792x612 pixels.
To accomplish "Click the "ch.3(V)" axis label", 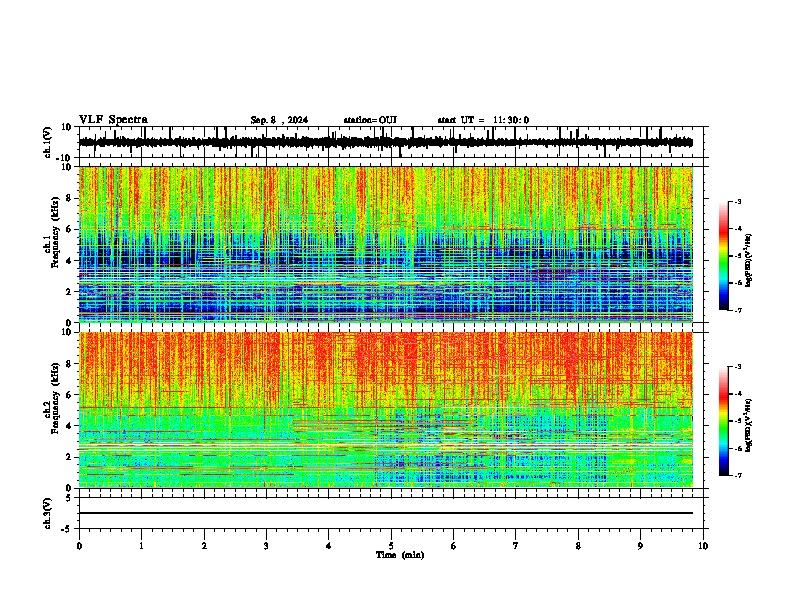I will click(48, 513).
